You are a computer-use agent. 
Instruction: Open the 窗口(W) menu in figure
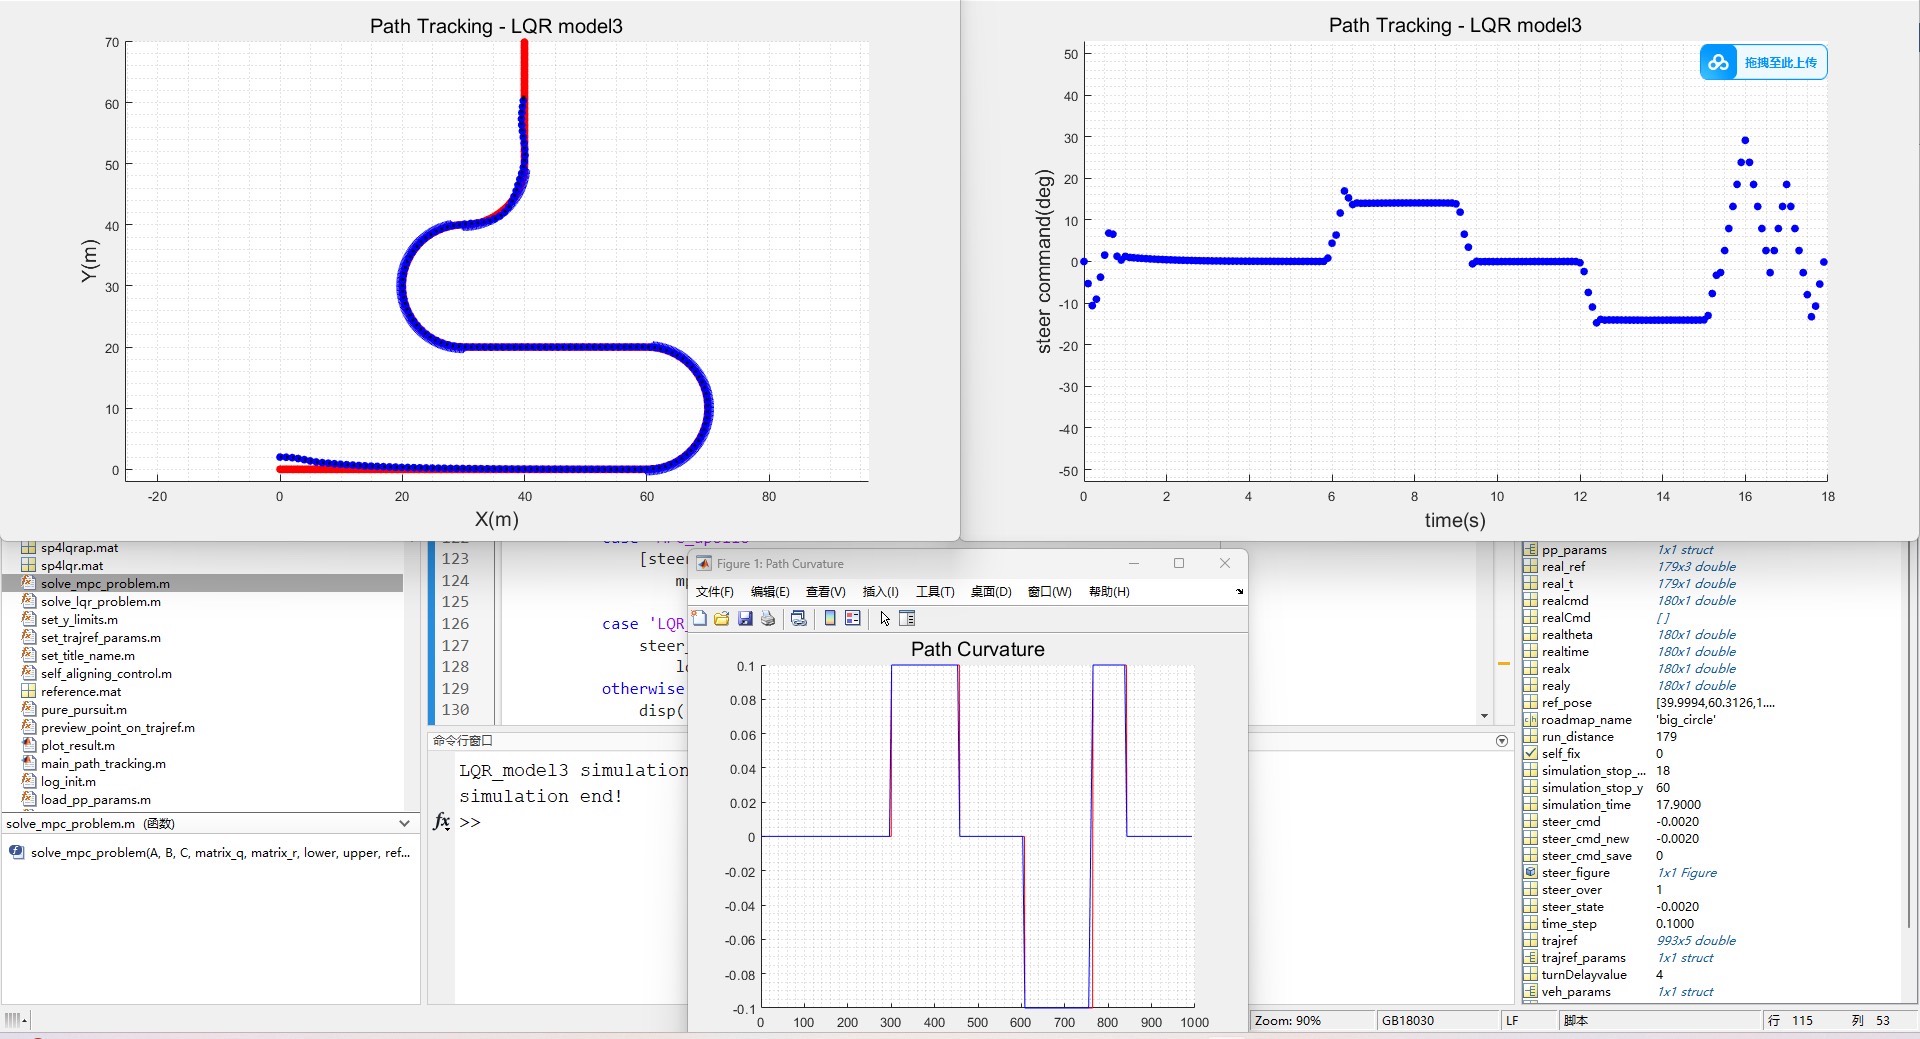click(x=1049, y=592)
